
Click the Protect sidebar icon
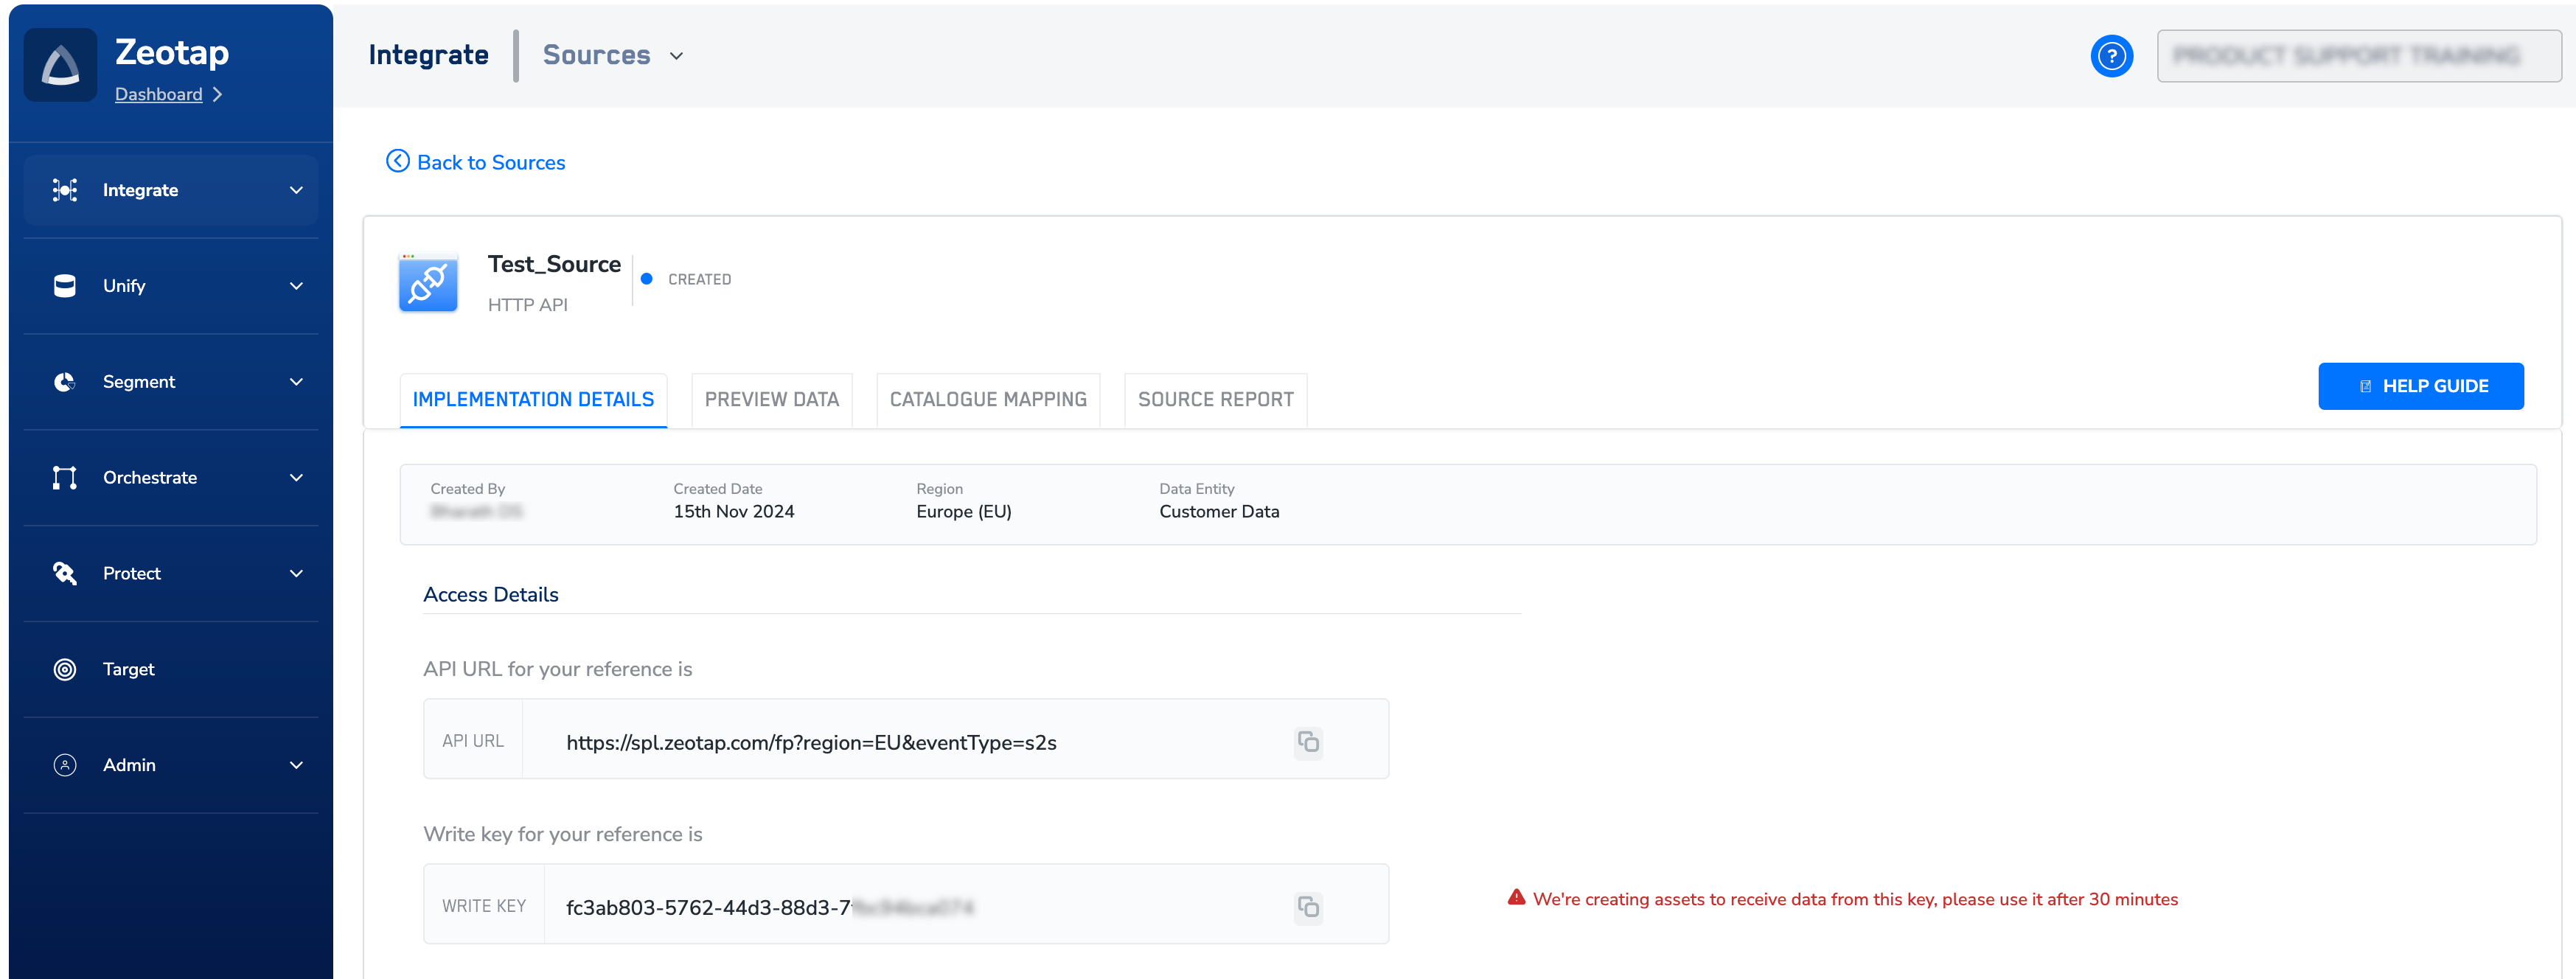click(x=65, y=573)
